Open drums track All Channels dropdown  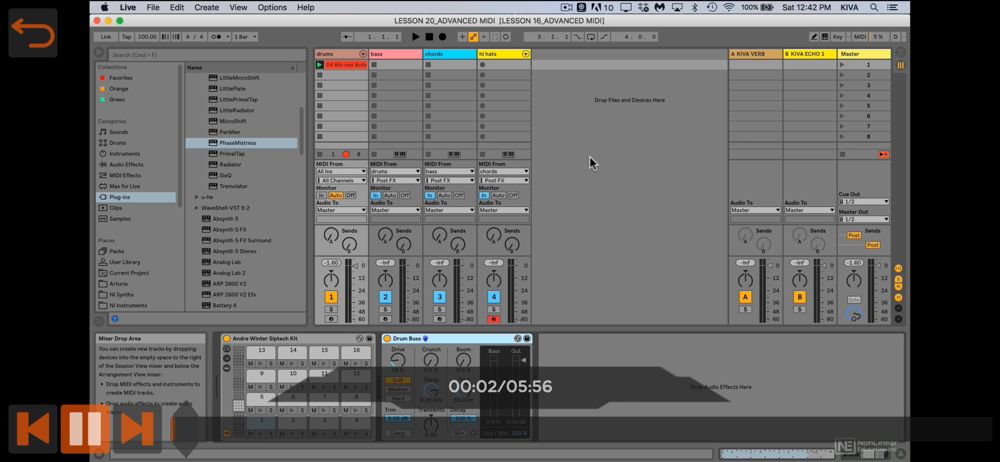(x=341, y=181)
